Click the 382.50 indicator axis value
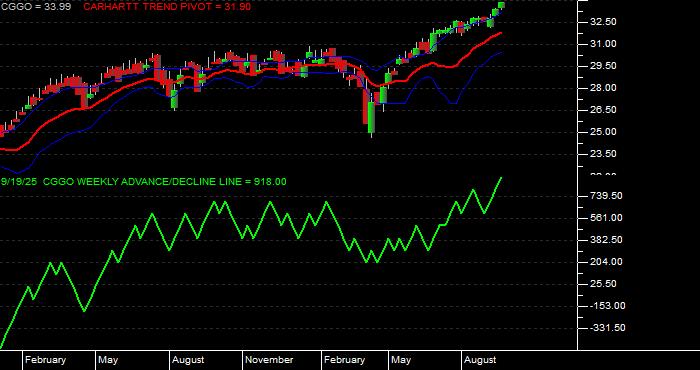 pos(606,240)
